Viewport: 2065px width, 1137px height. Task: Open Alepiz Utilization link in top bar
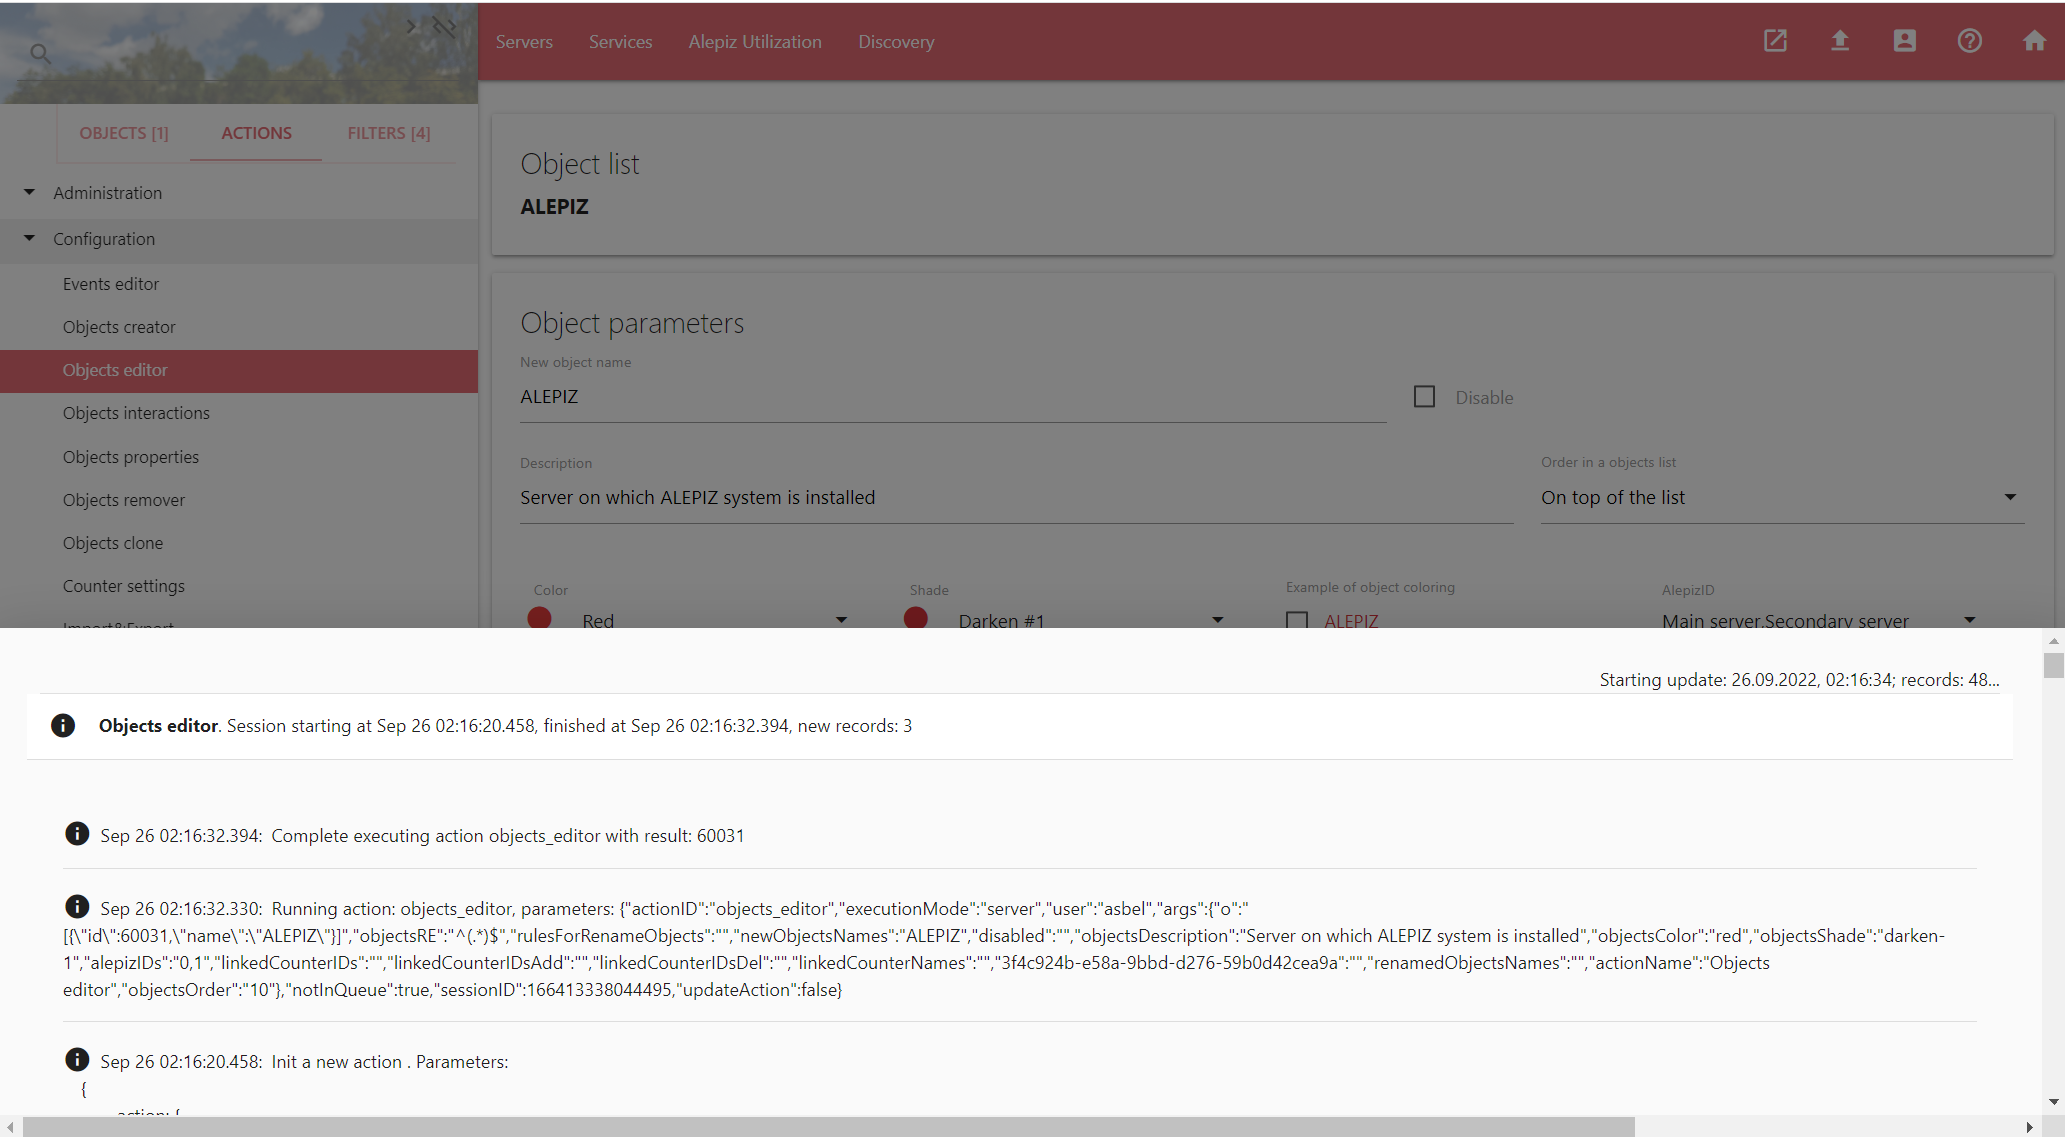755,42
